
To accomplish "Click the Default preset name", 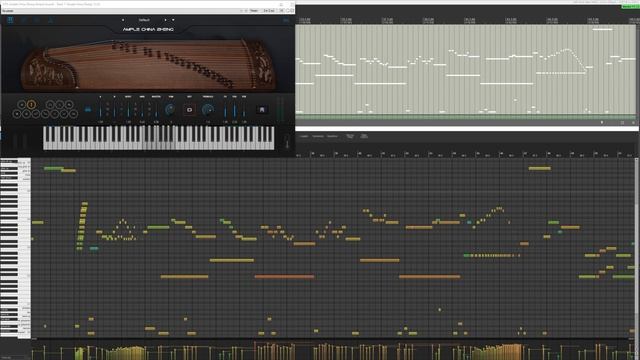I will pyautogui.click(x=144, y=20).
